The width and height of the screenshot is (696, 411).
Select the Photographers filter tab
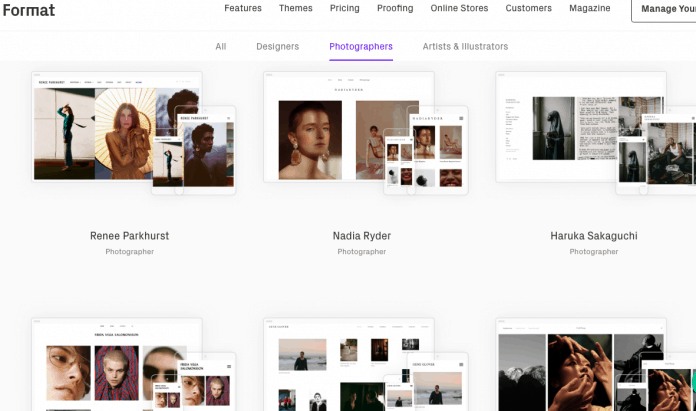tap(361, 47)
